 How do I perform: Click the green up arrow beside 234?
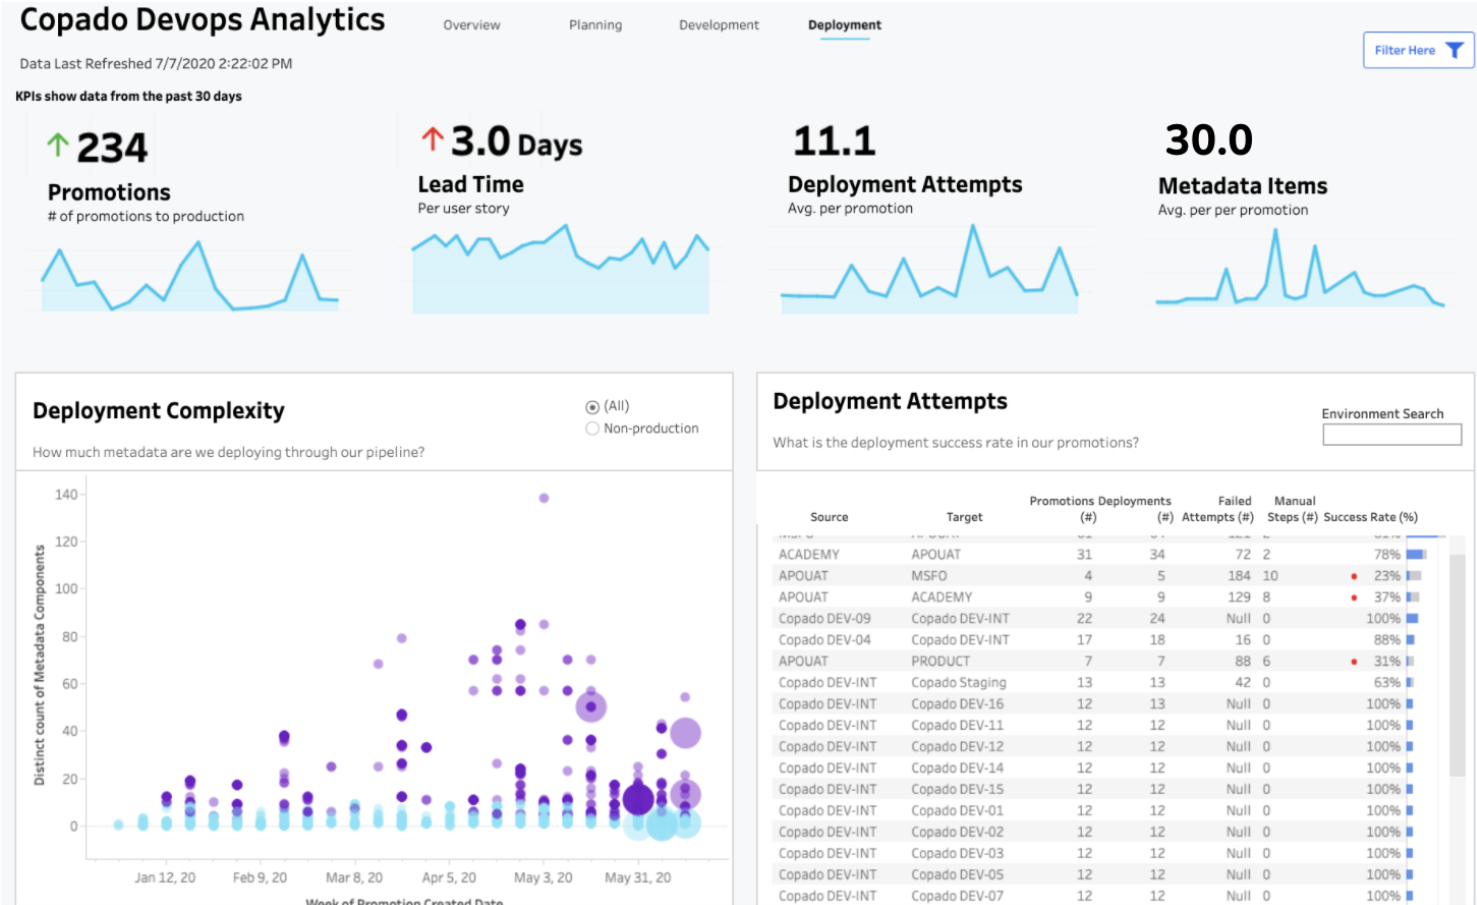58,146
